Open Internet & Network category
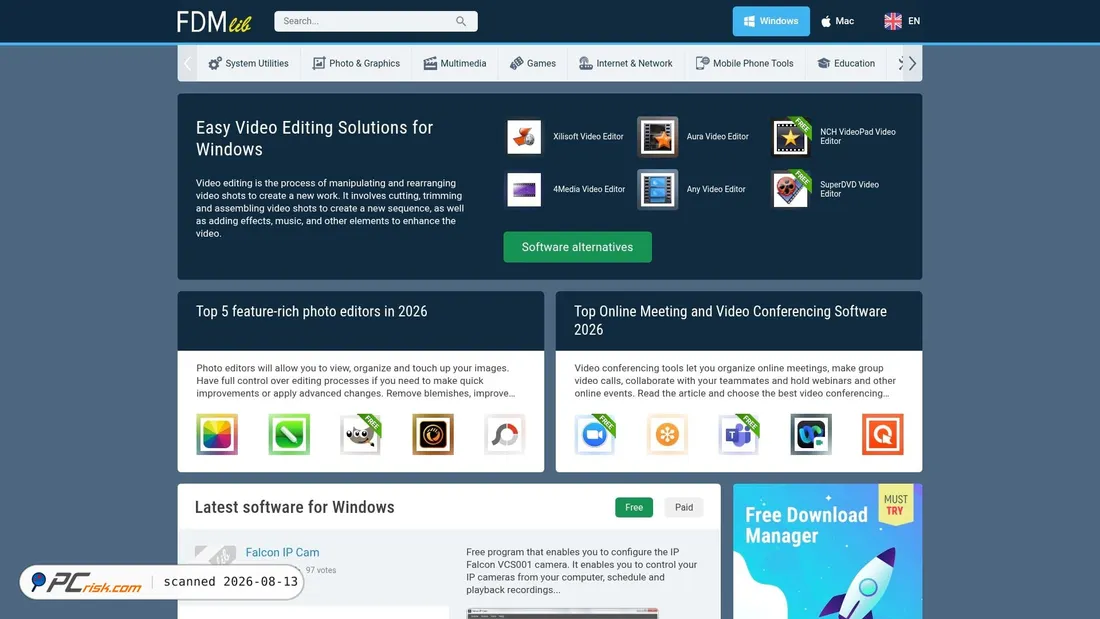Screen dimensions: 1100x619 pos(626,63)
